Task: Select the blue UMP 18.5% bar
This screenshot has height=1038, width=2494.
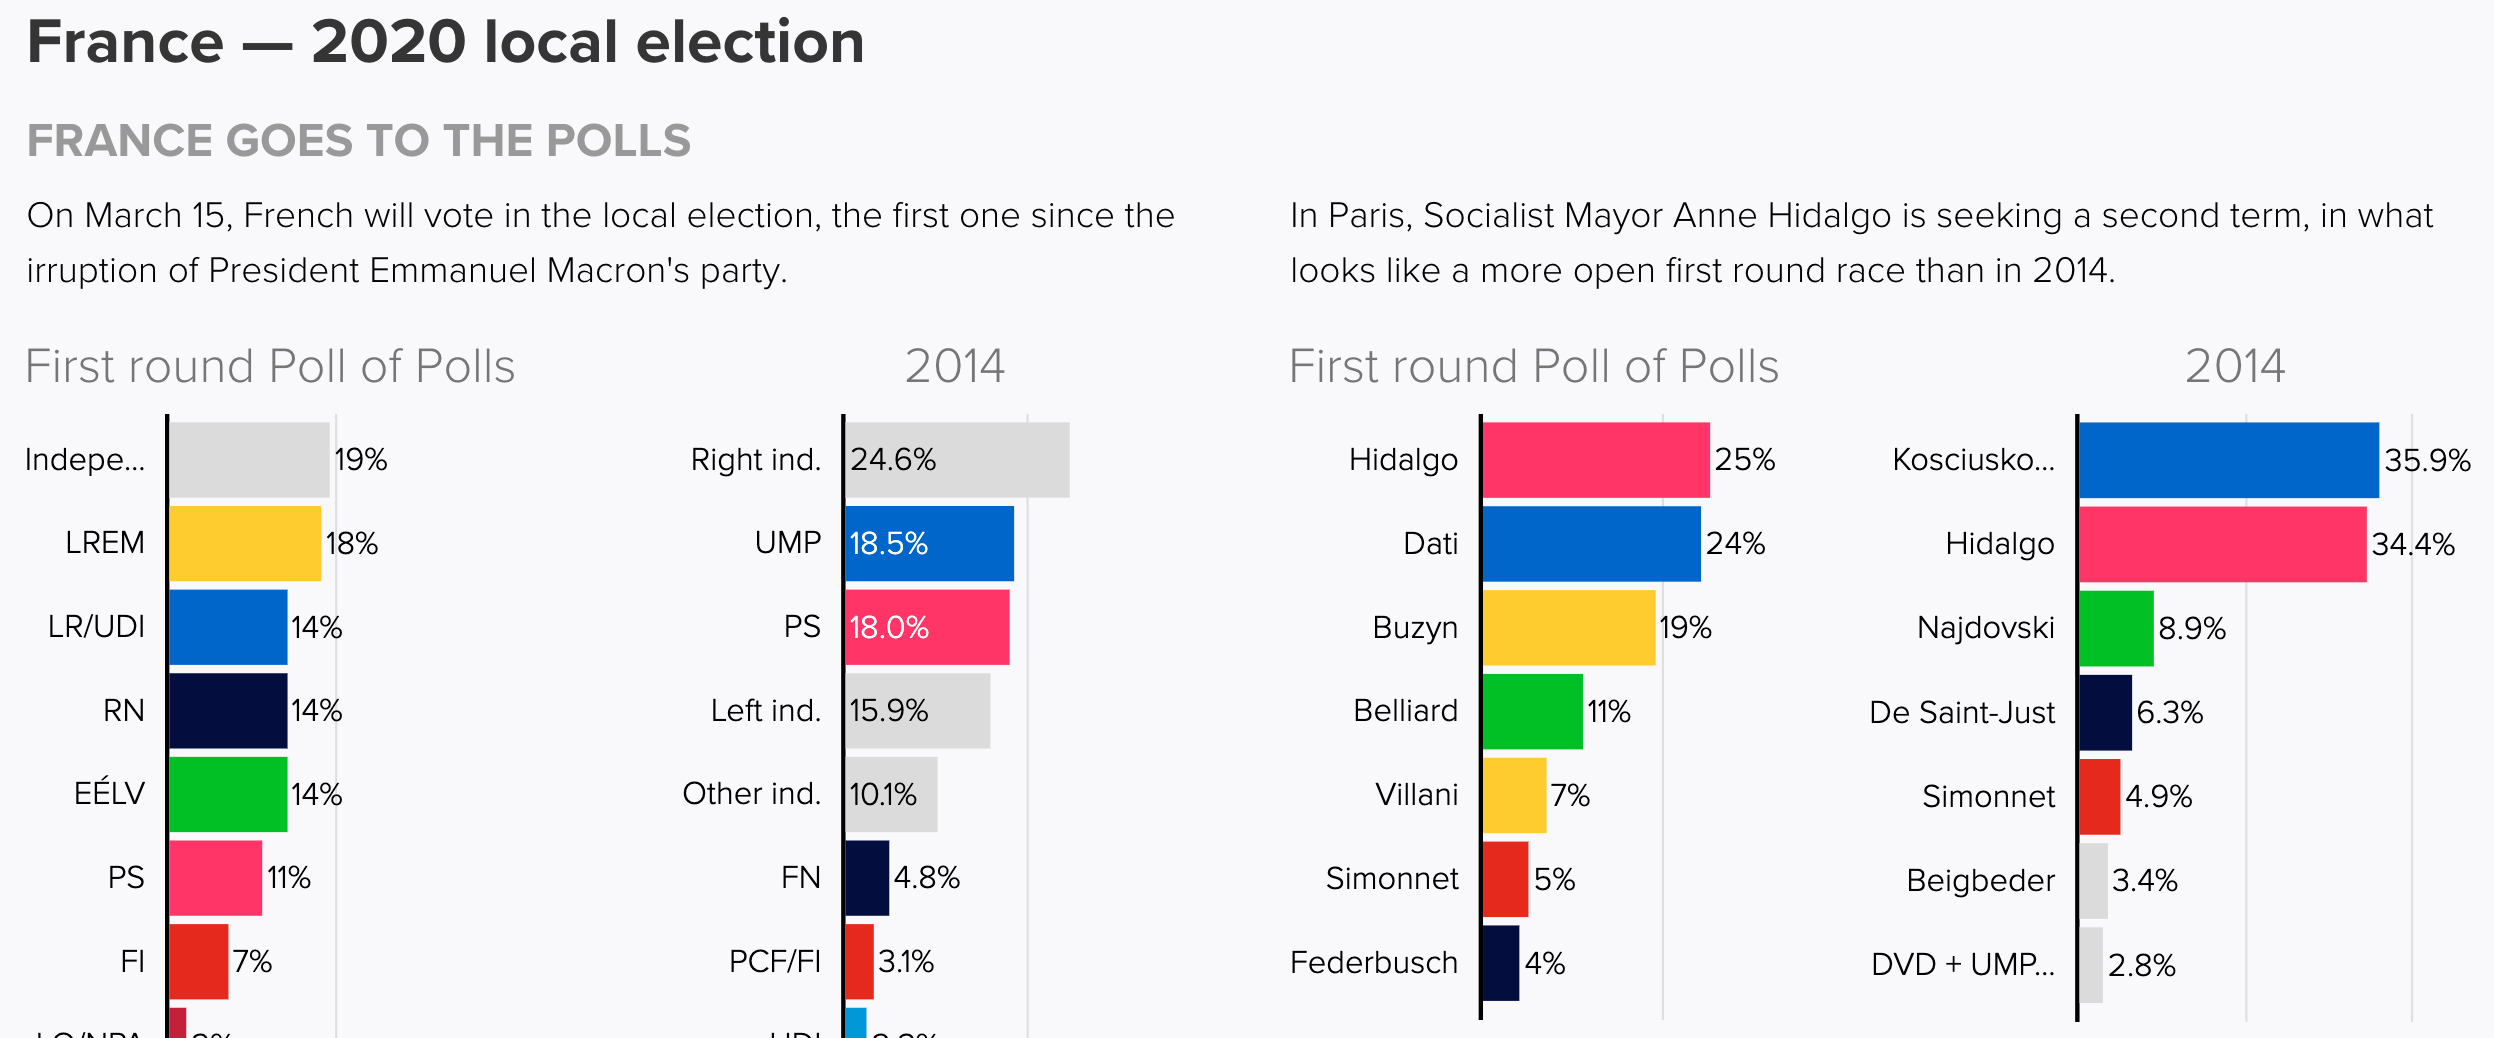Action: click(929, 544)
